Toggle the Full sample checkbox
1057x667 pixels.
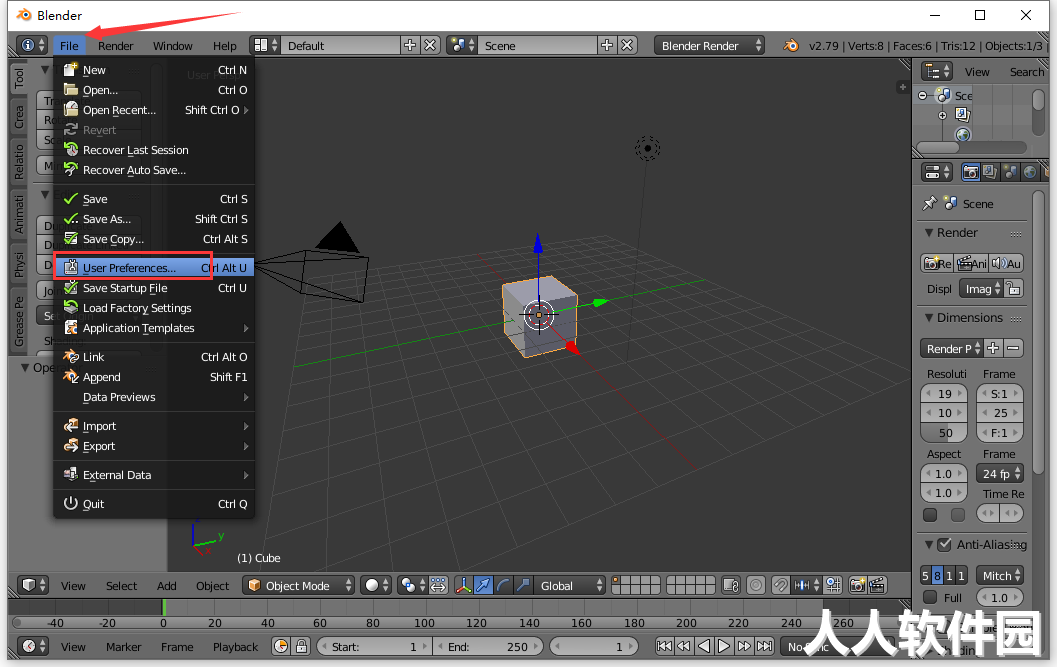(930, 597)
